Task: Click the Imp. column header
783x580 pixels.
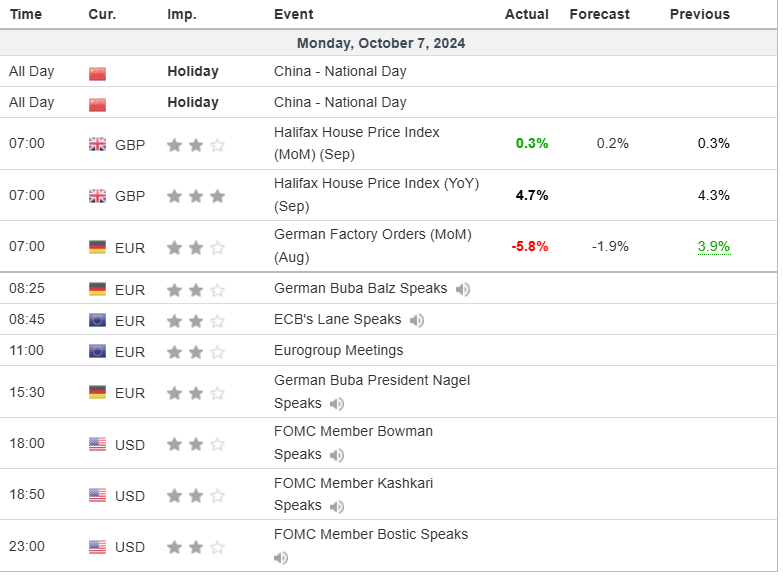Action: [x=182, y=14]
